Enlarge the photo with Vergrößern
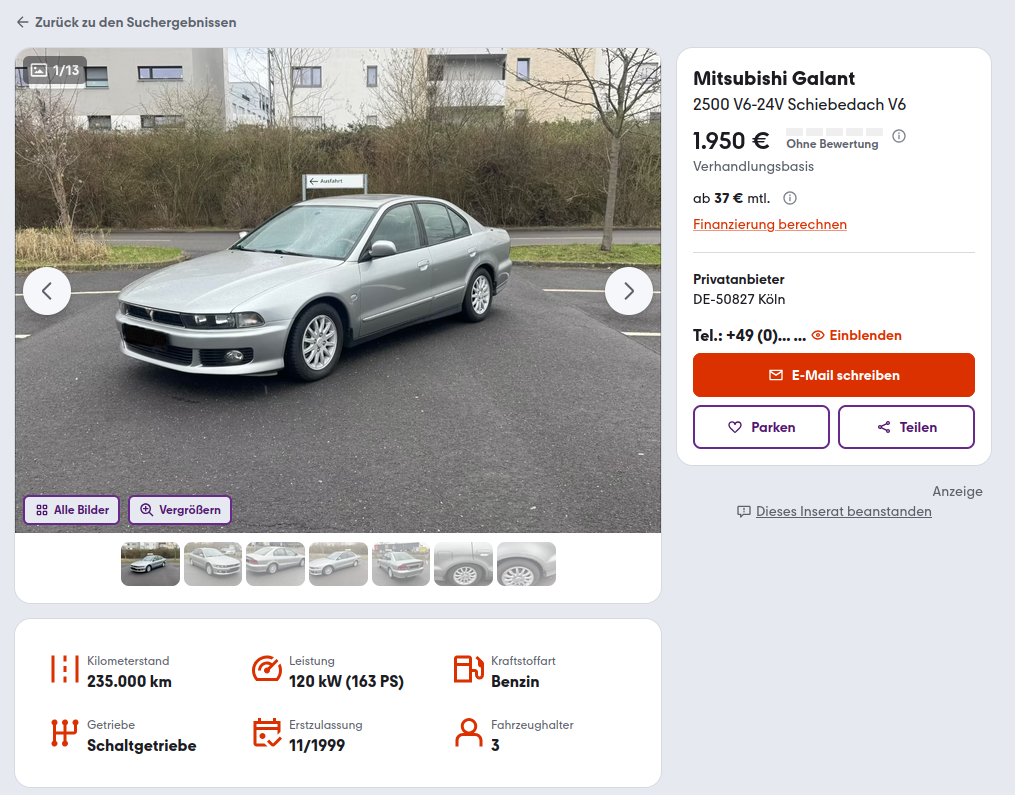 [180, 510]
